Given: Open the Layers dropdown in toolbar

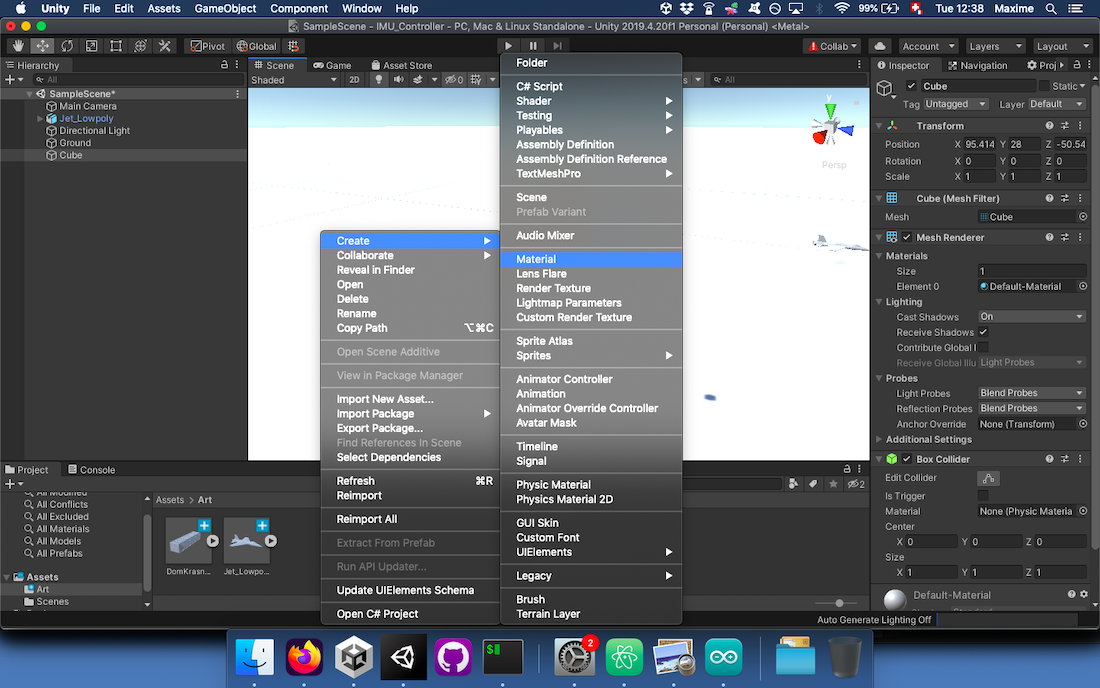Looking at the screenshot, I should pyautogui.click(x=994, y=46).
